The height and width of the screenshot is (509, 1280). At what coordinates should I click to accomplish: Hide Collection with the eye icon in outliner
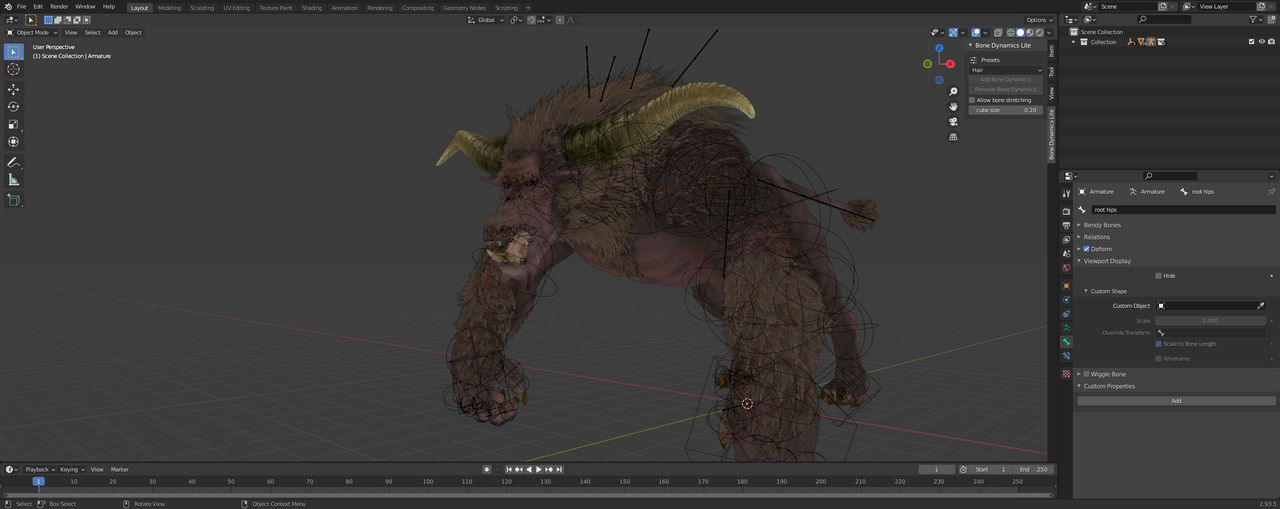coord(1261,42)
